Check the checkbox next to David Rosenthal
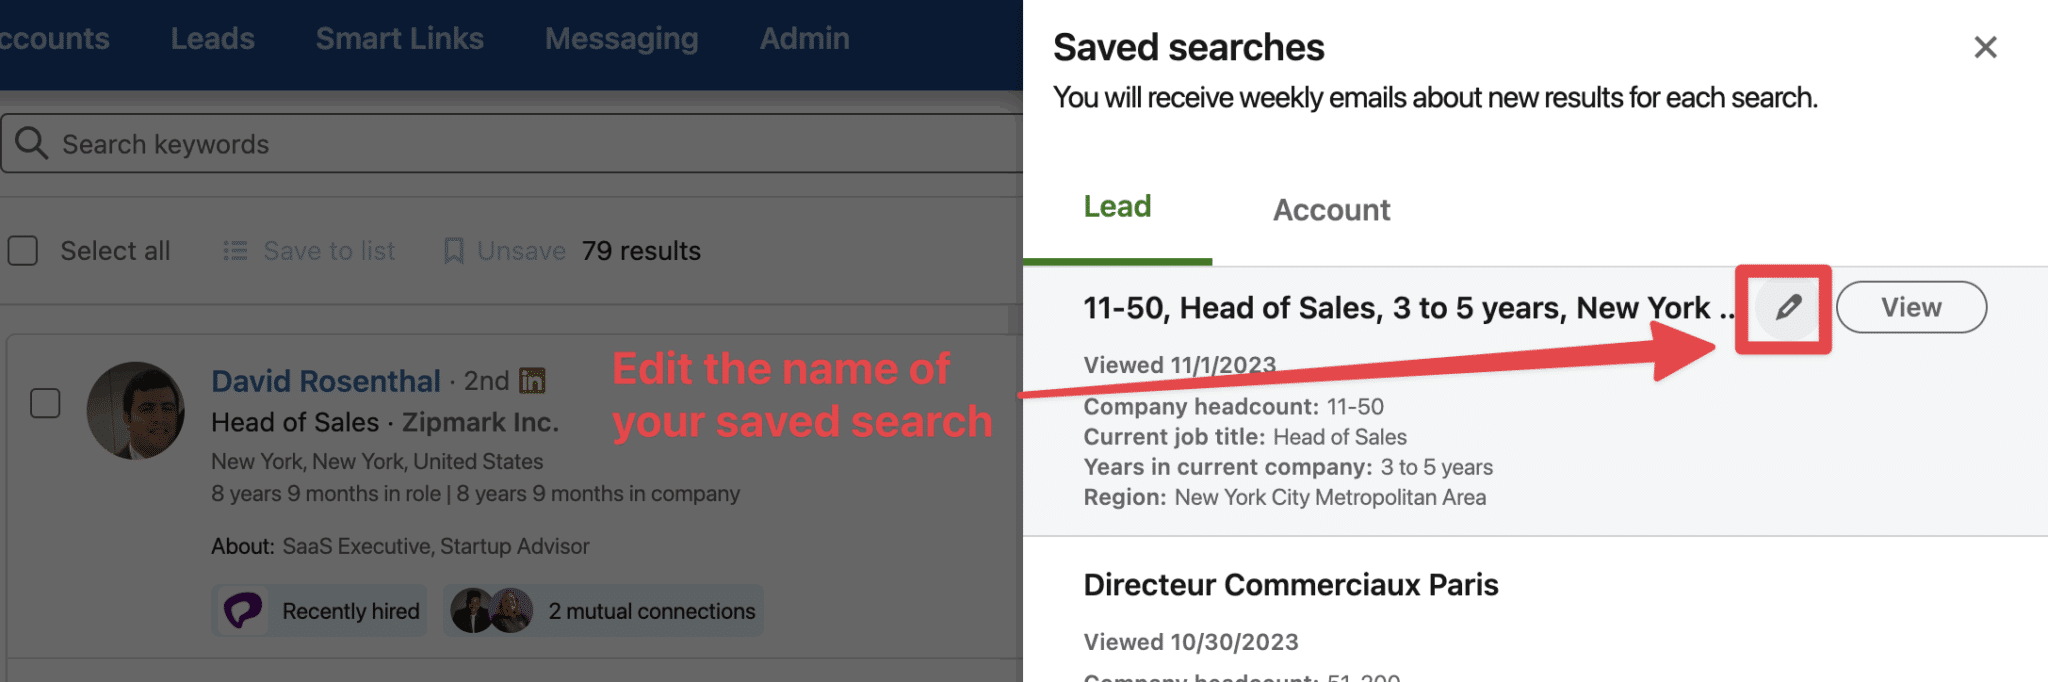 click(45, 403)
